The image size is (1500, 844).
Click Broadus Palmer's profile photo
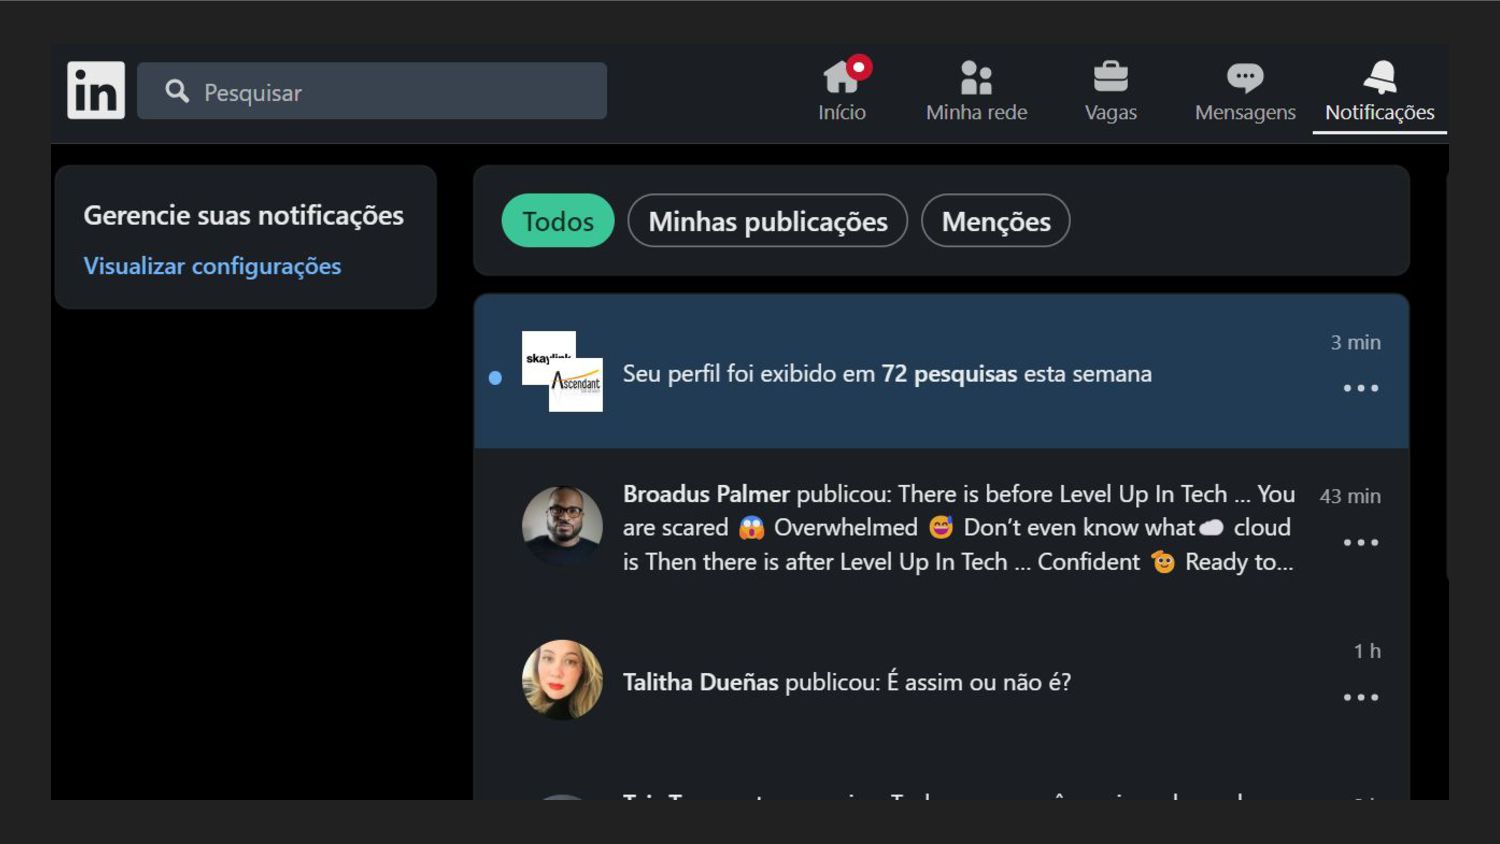pos(562,526)
